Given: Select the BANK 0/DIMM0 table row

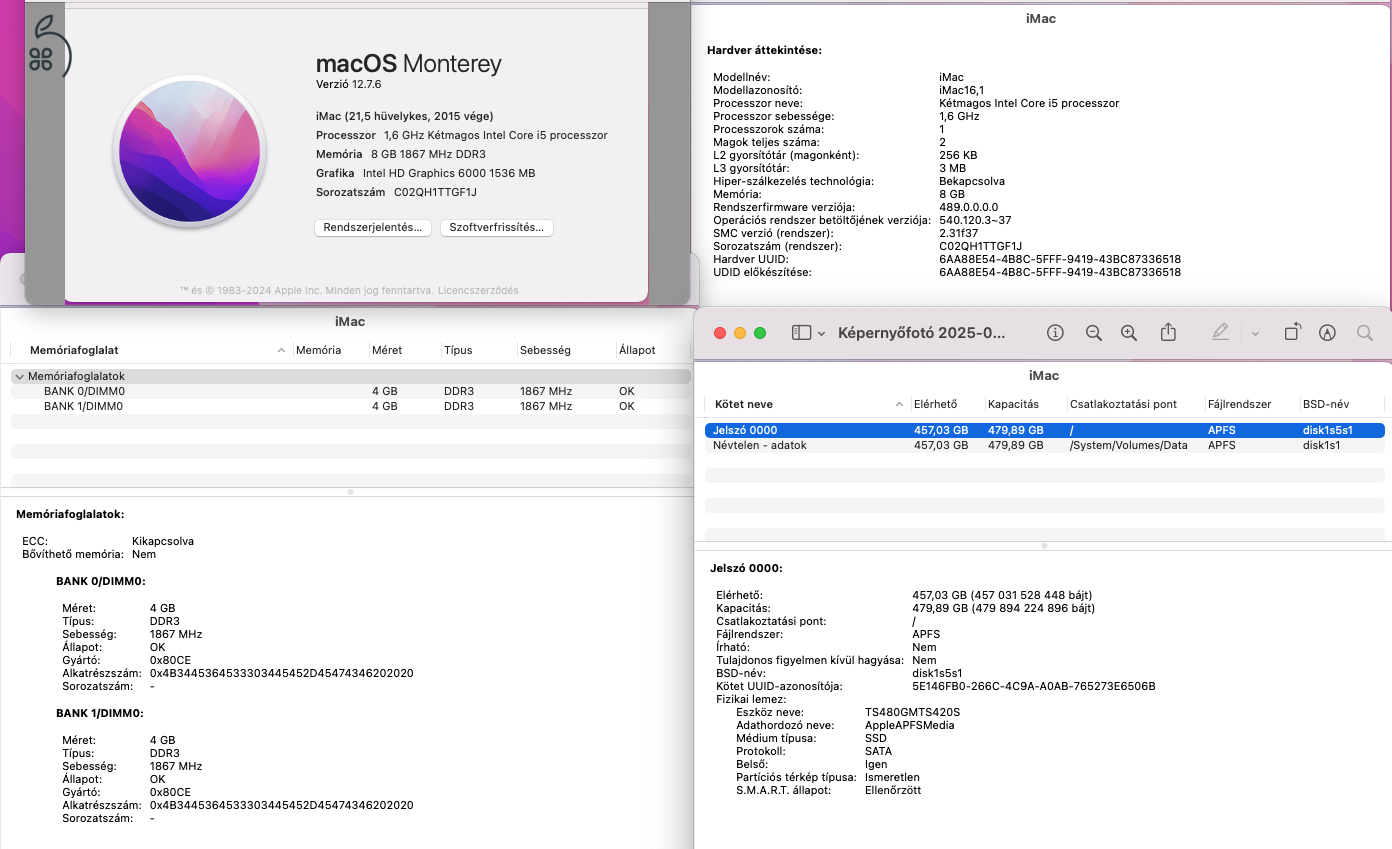Looking at the screenshot, I should pos(350,392).
